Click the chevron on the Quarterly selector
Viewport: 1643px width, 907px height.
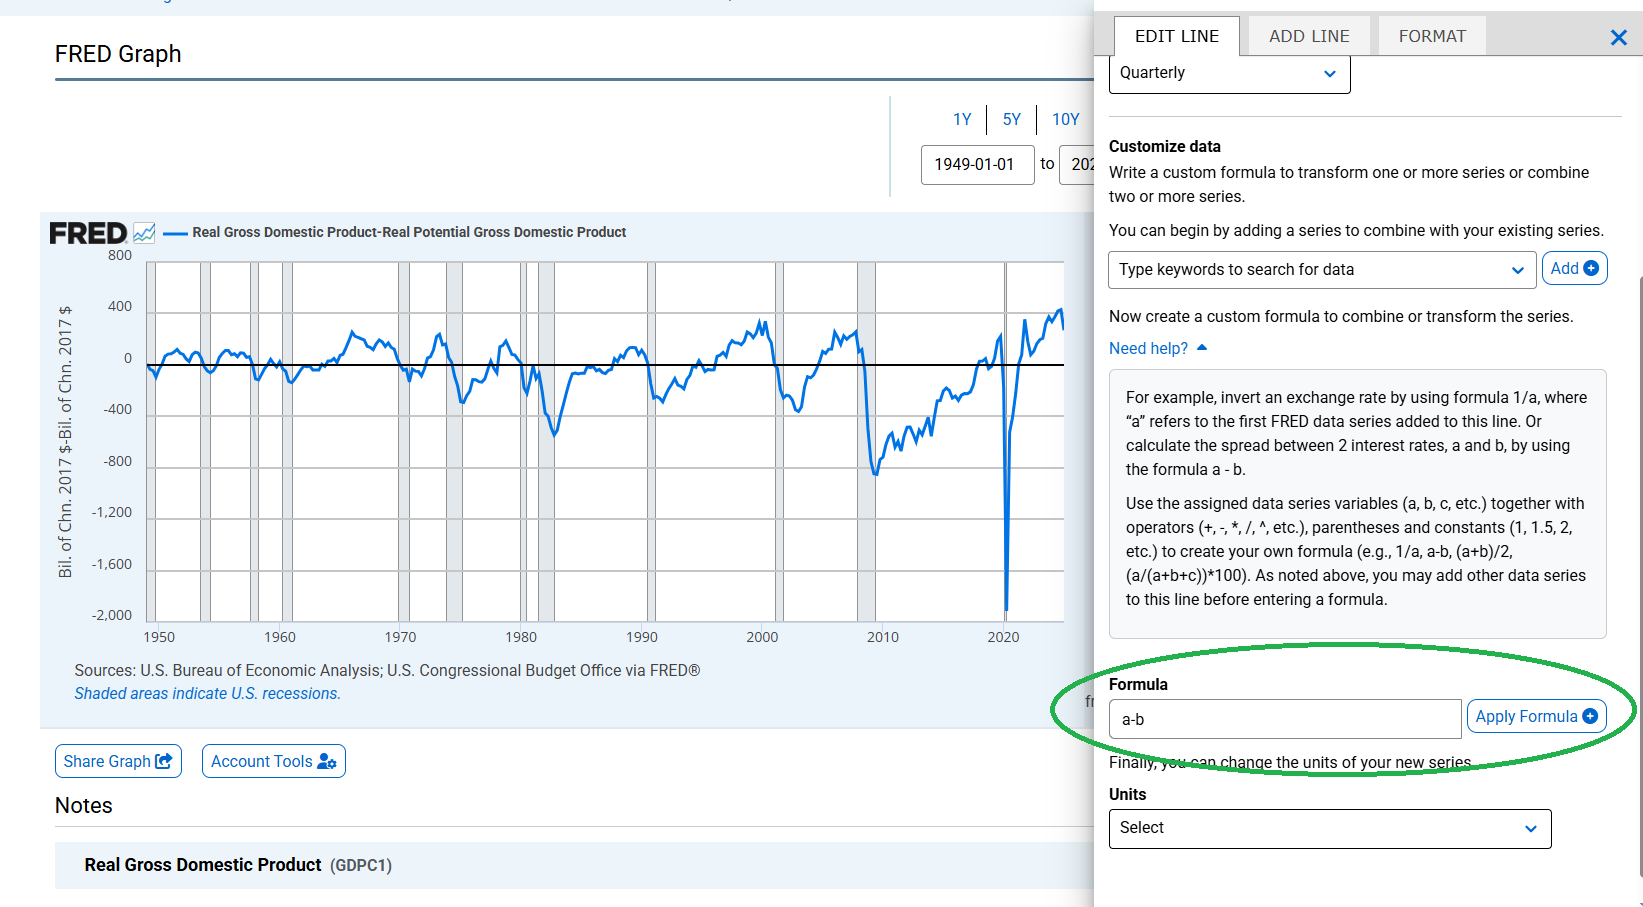(1330, 73)
